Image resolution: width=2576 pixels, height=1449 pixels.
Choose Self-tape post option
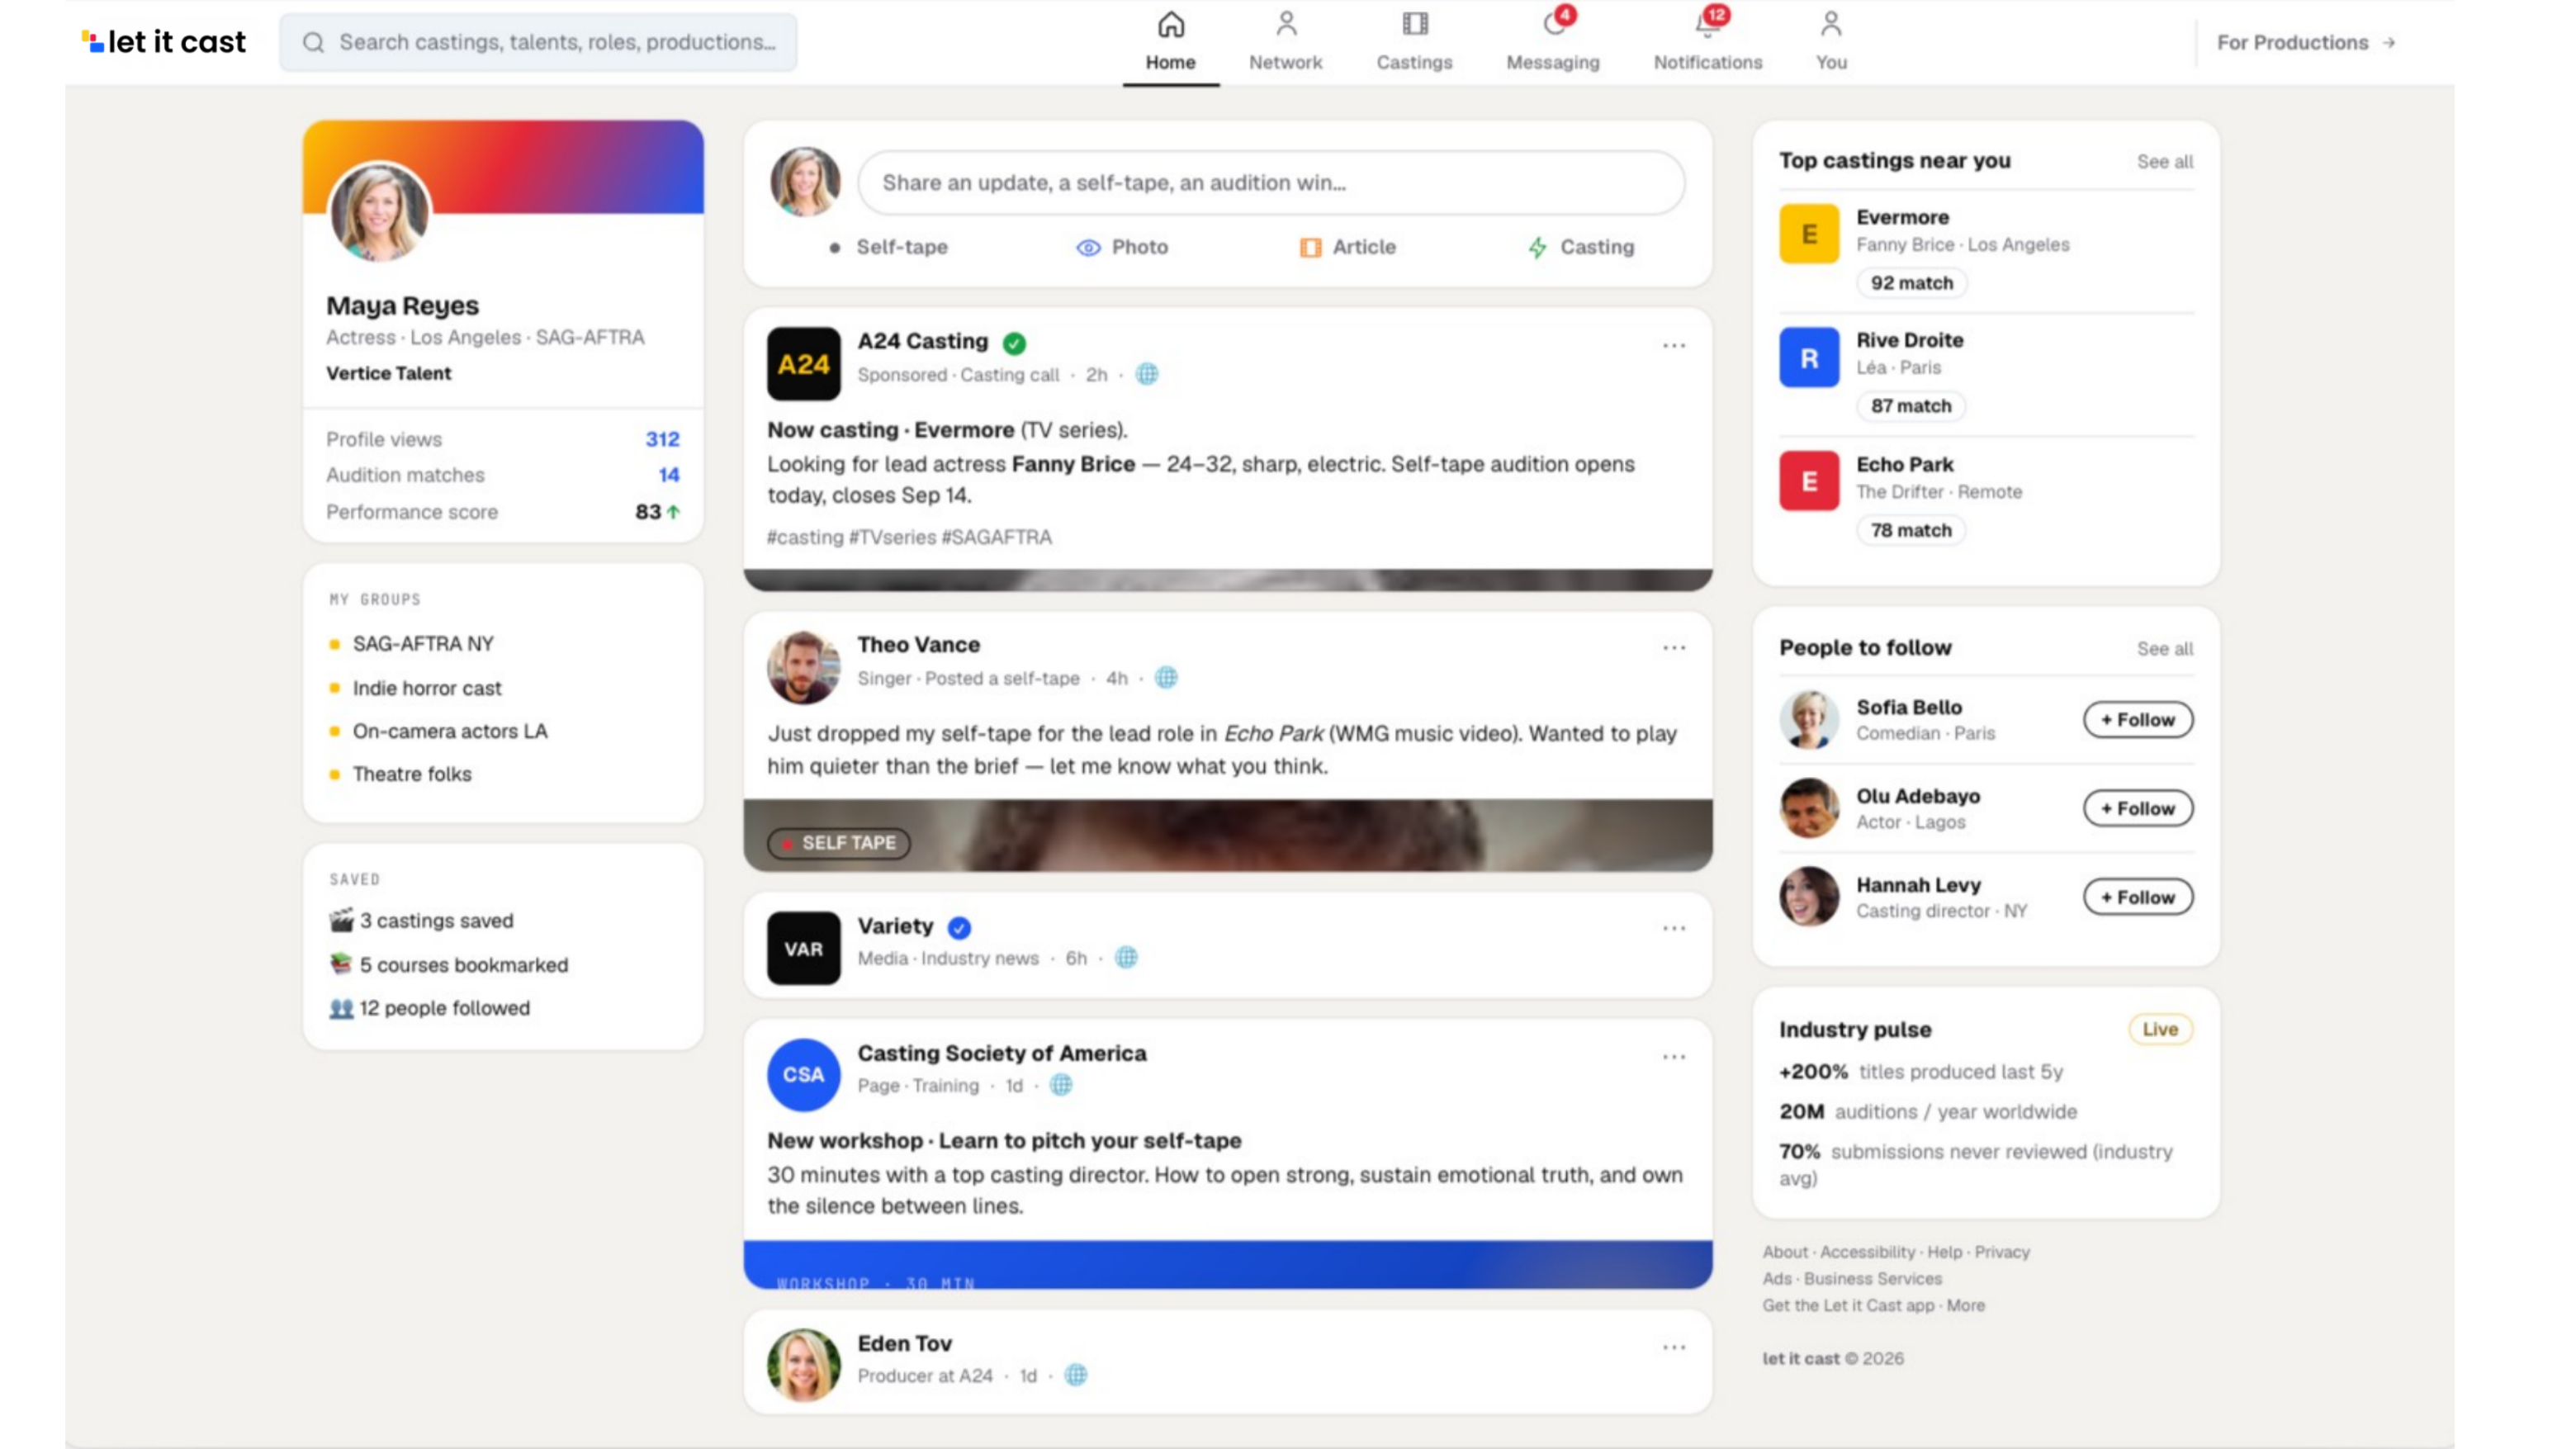(x=888, y=247)
